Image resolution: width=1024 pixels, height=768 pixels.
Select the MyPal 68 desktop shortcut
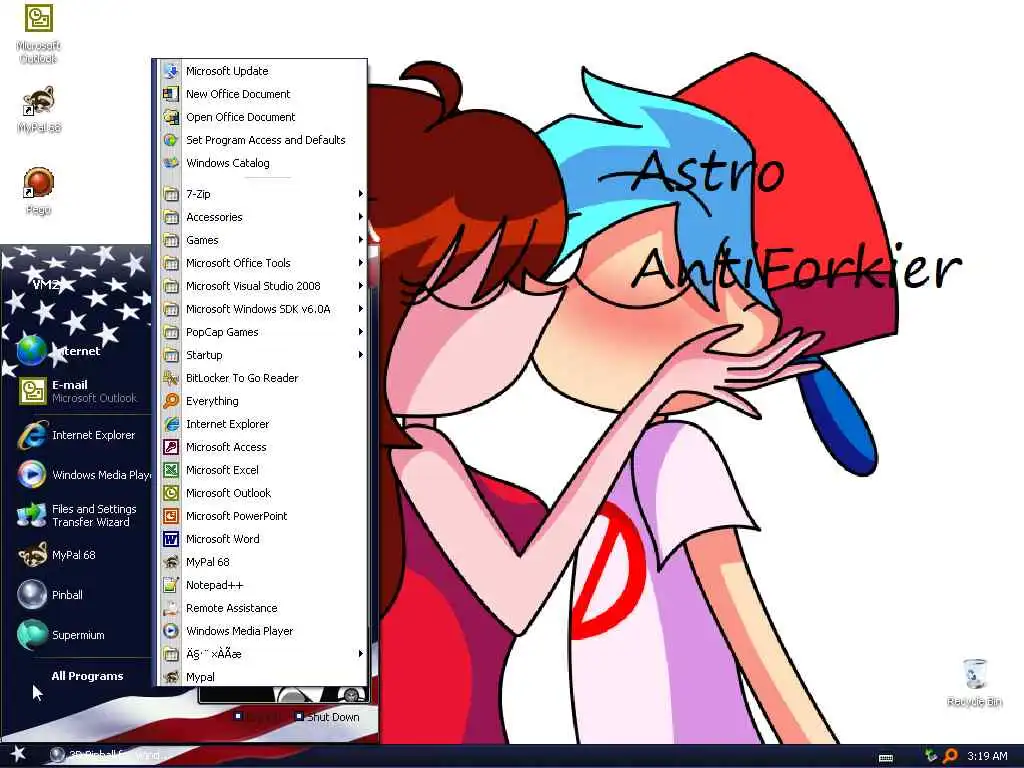click(x=39, y=110)
